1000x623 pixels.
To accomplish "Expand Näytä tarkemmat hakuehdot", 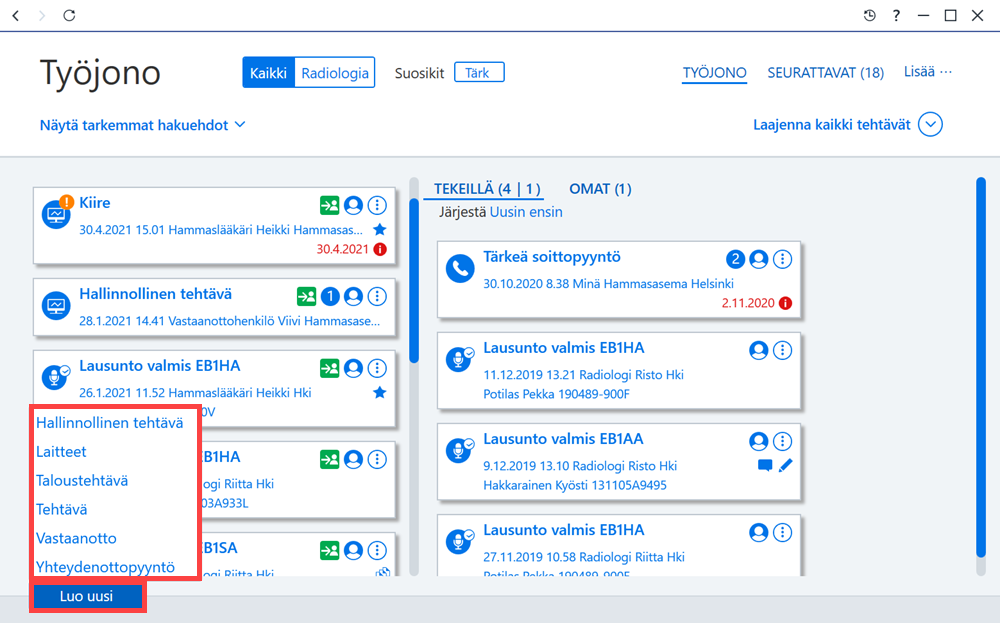I will tap(142, 125).
